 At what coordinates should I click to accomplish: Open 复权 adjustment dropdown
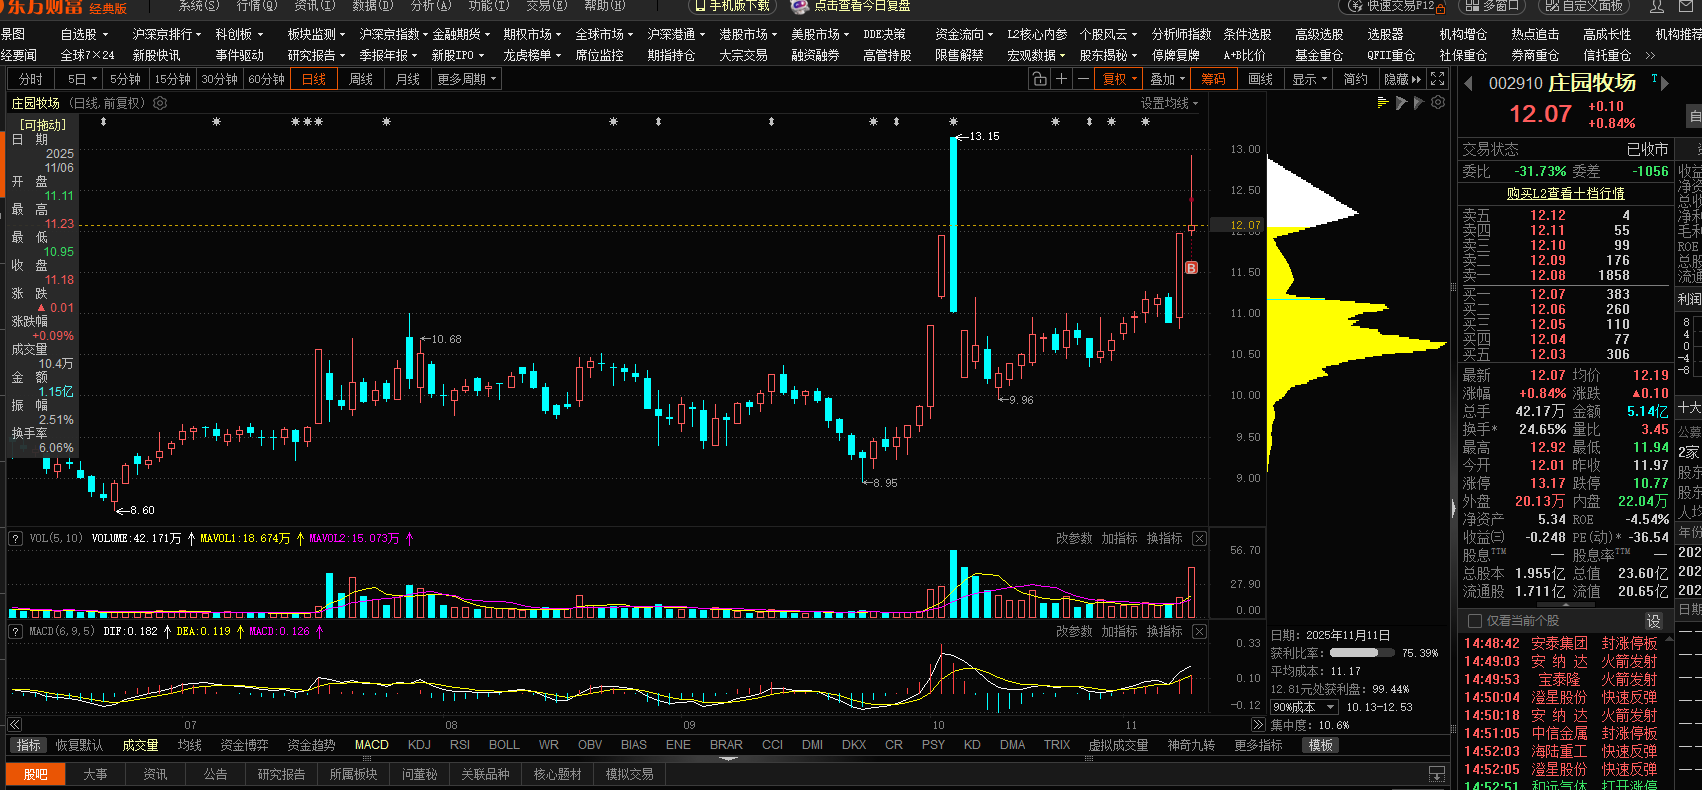(x=1120, y=79)
